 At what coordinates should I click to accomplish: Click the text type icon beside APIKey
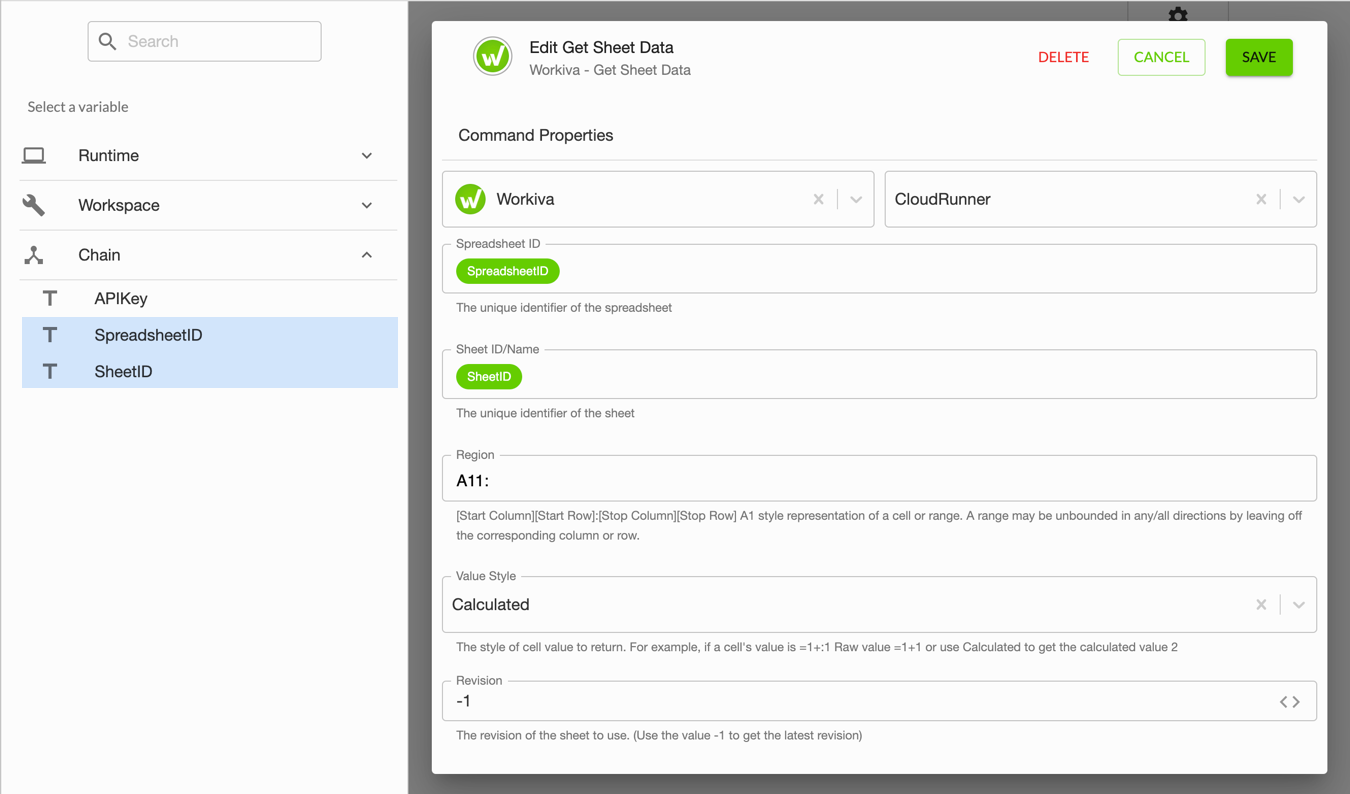point(50,298)
